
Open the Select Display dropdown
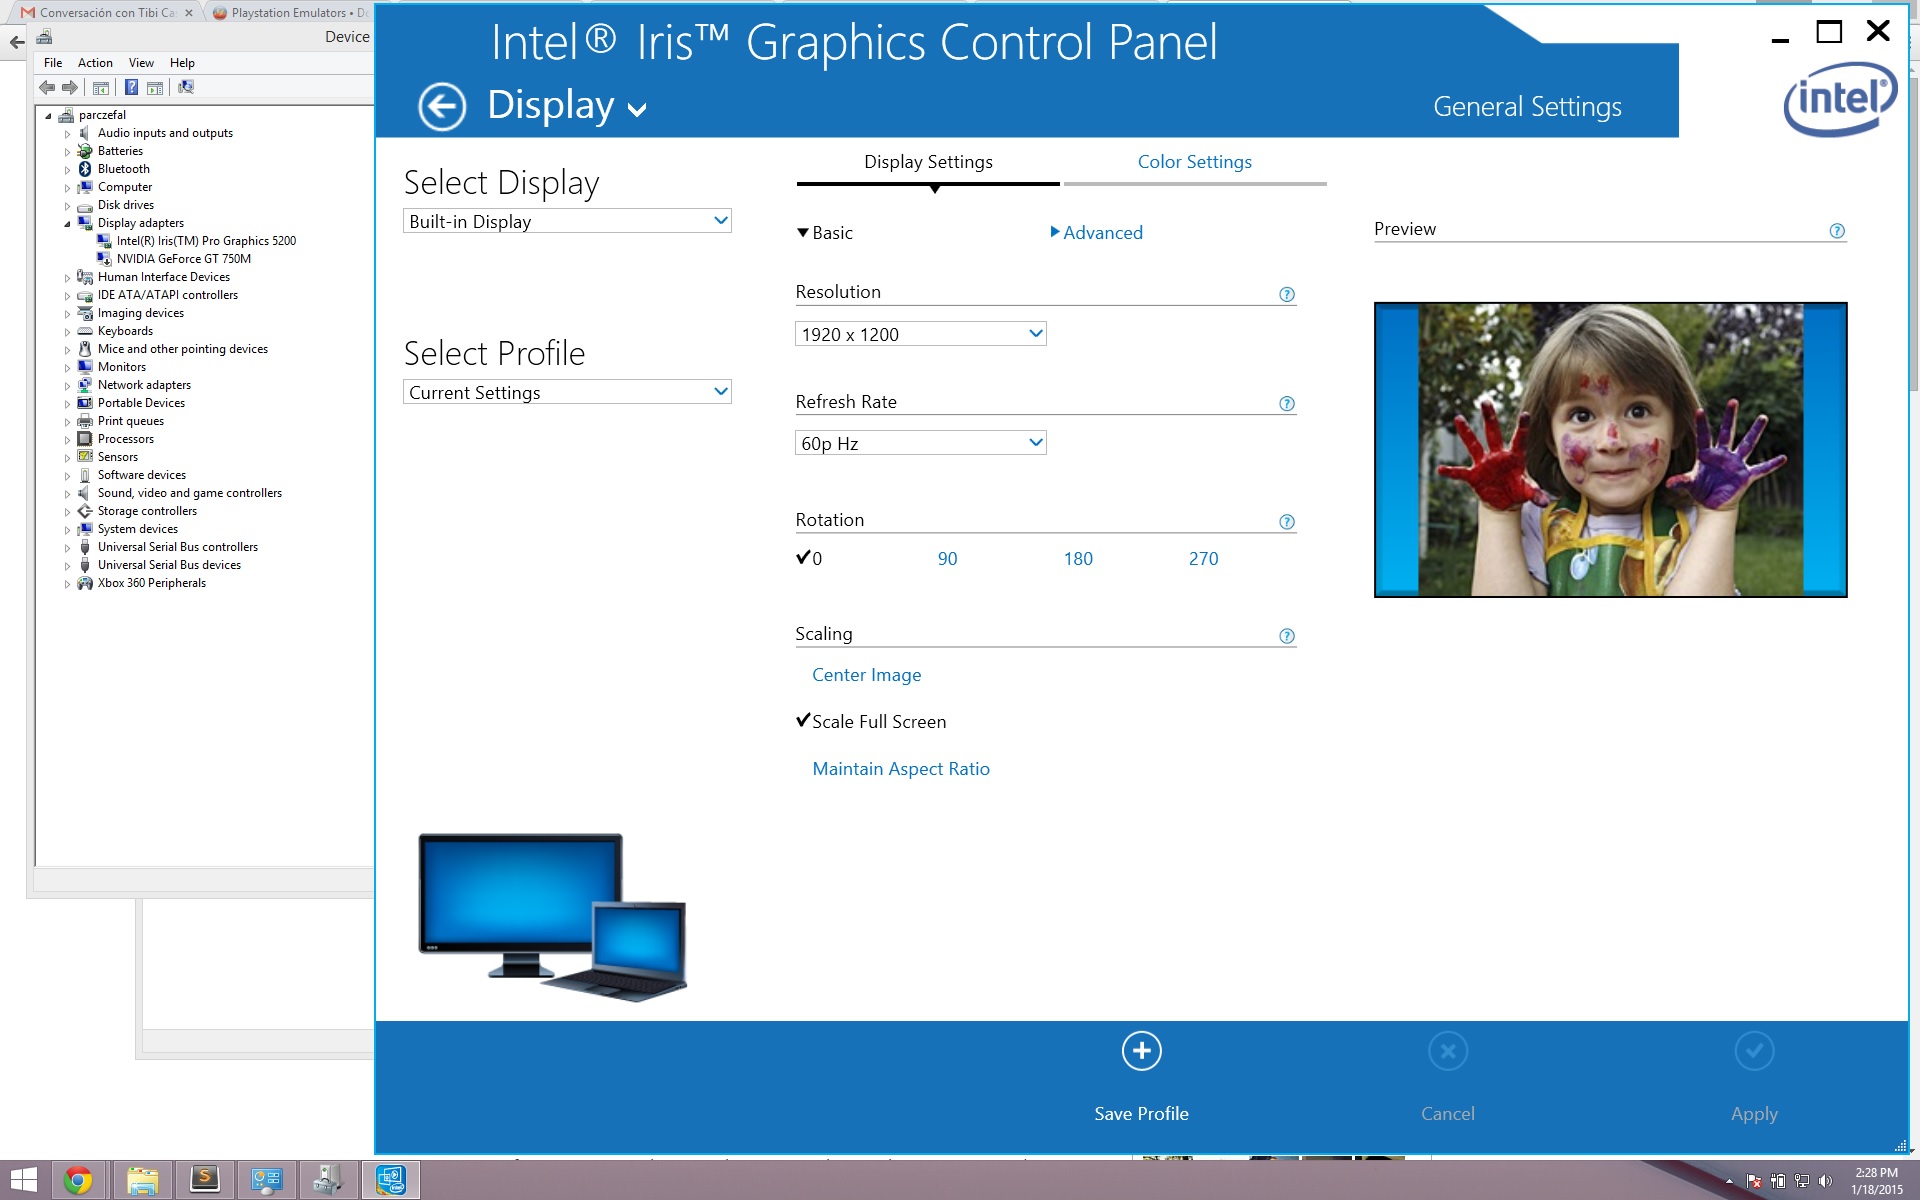pos(567,221)
